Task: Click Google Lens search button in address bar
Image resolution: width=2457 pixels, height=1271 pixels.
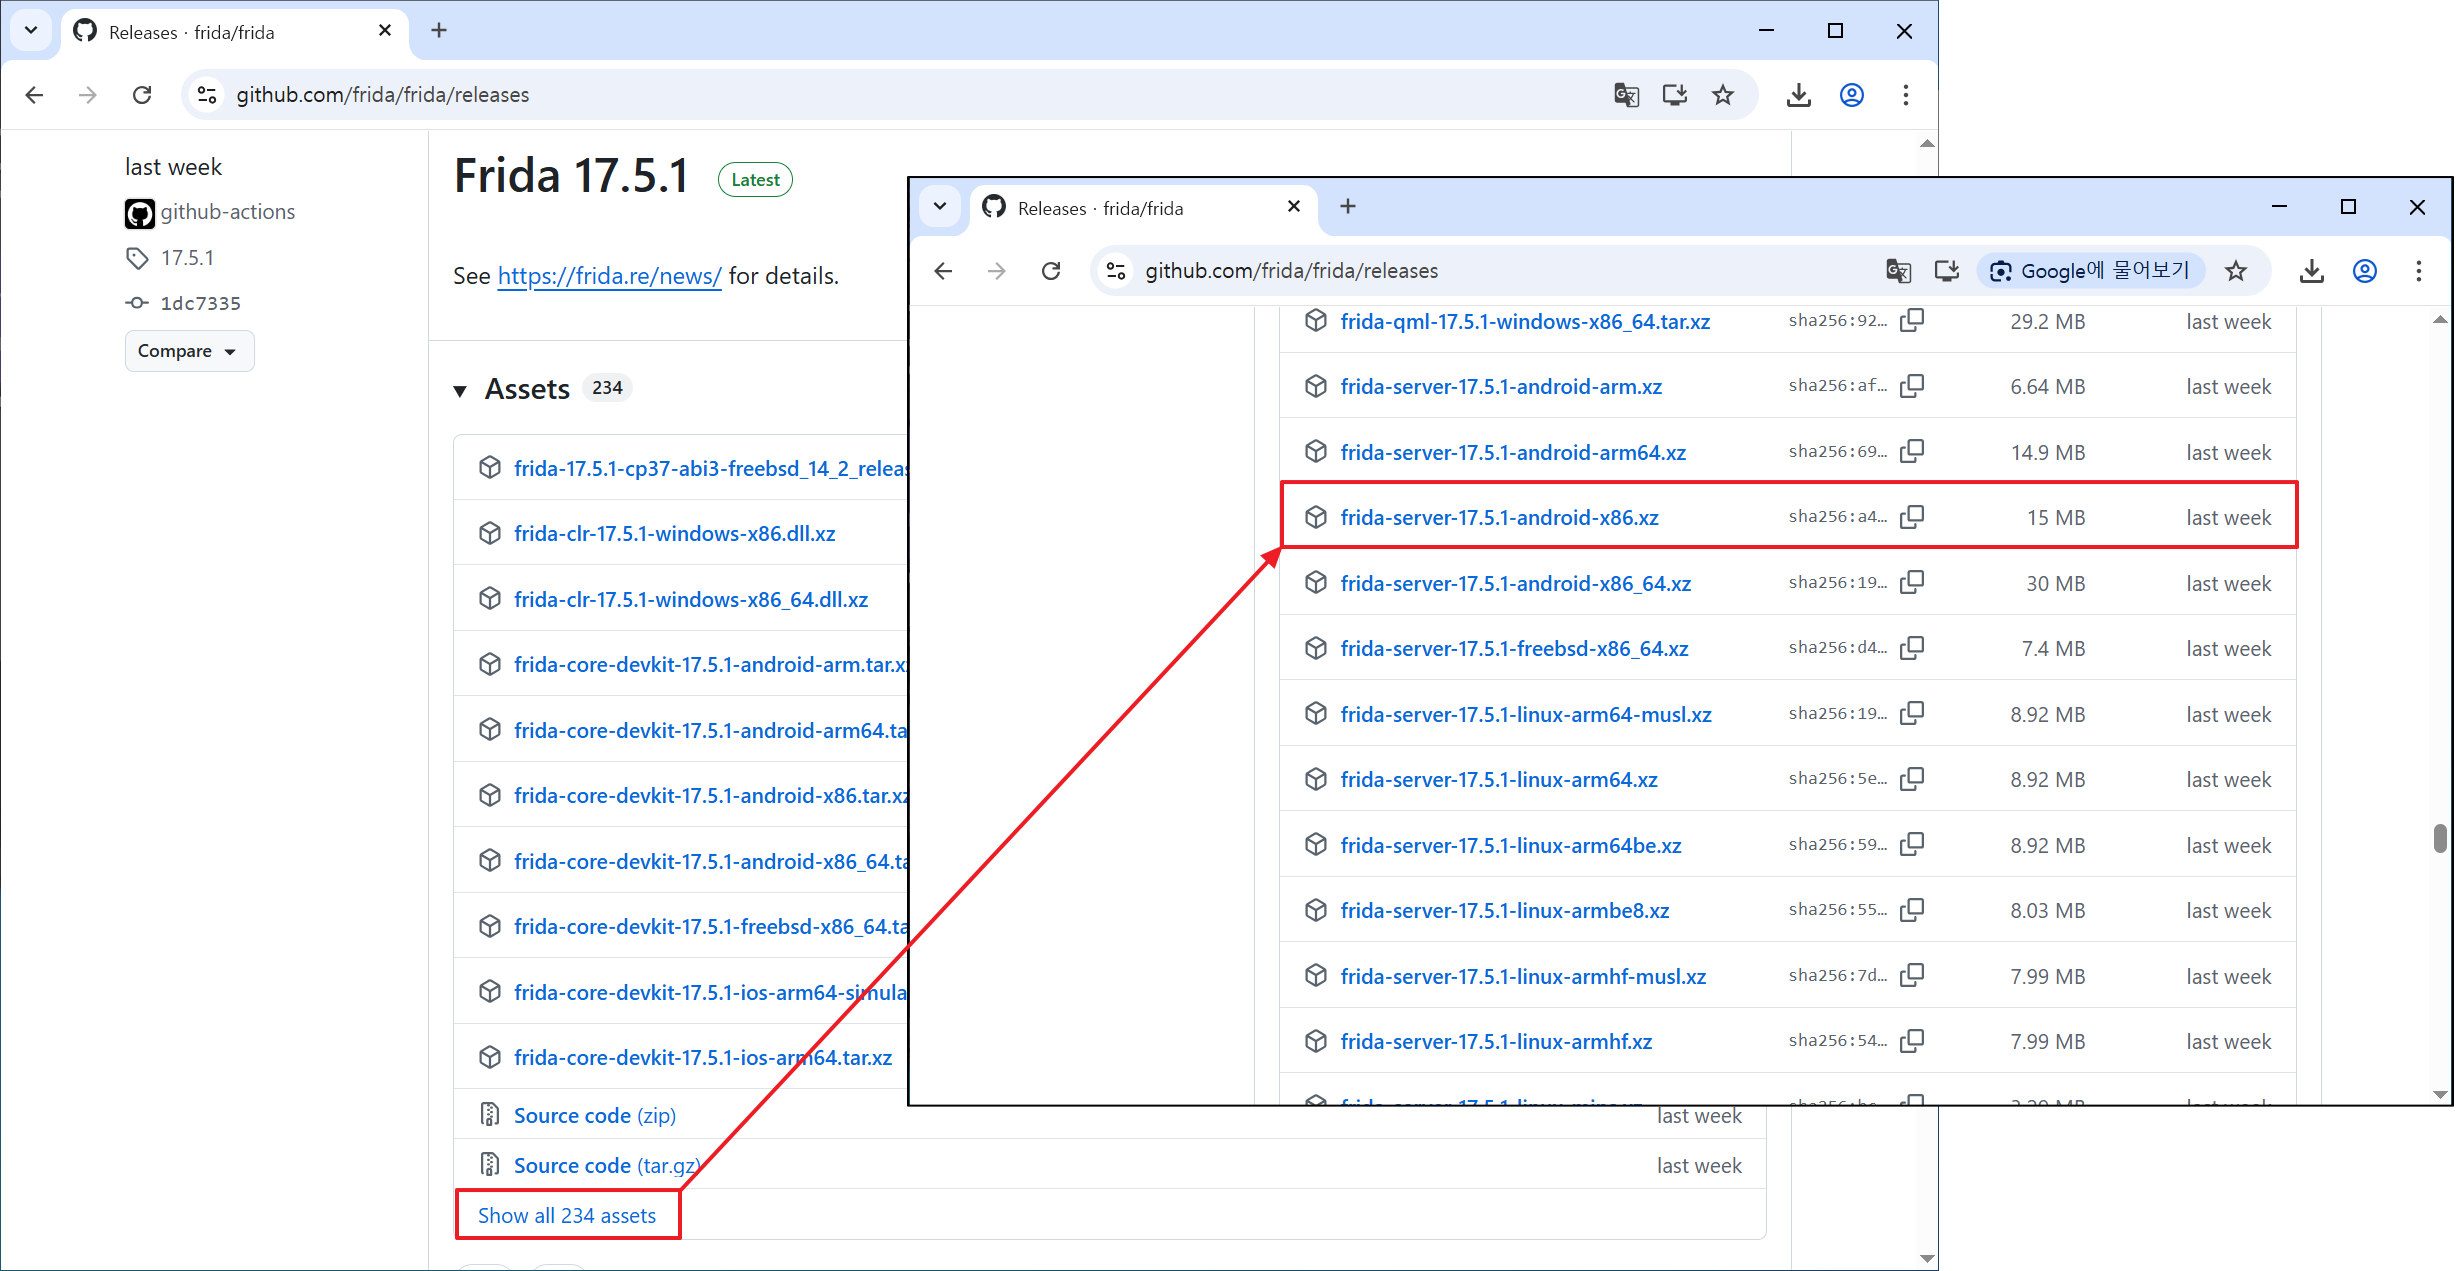Action: [x=2091, y=271]
